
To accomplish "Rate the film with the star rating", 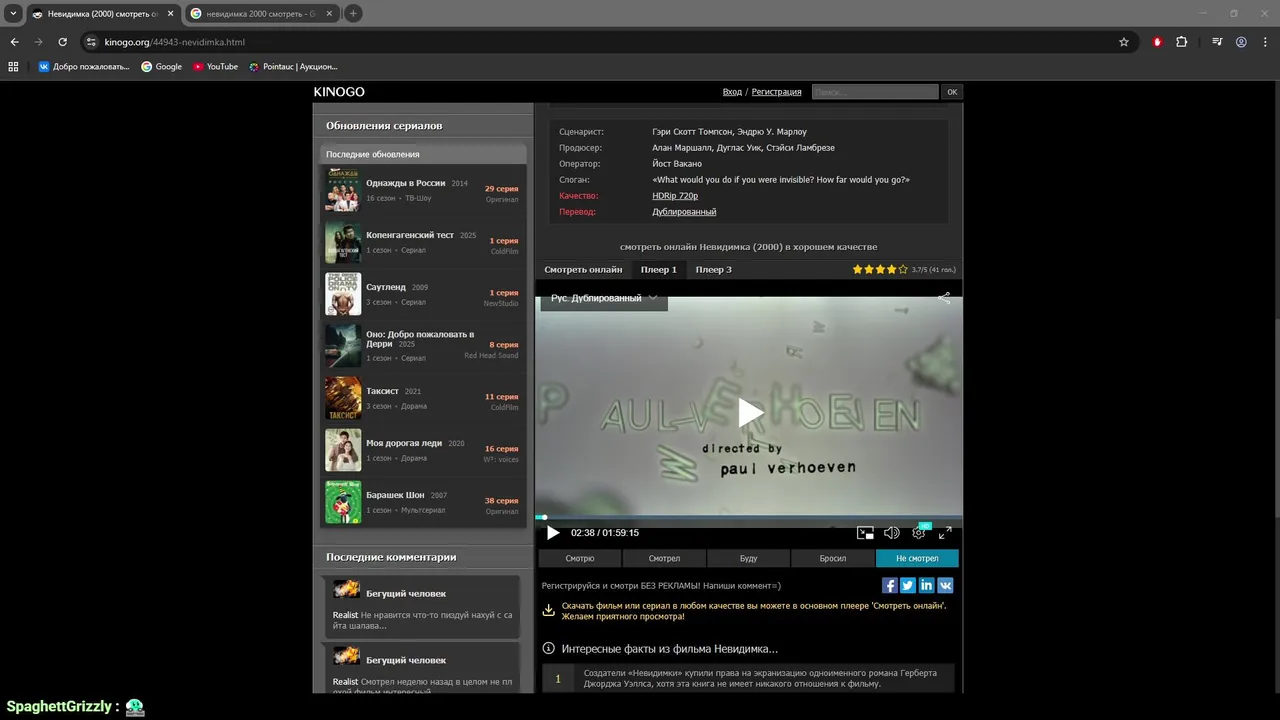I will [x=880, y=270].
